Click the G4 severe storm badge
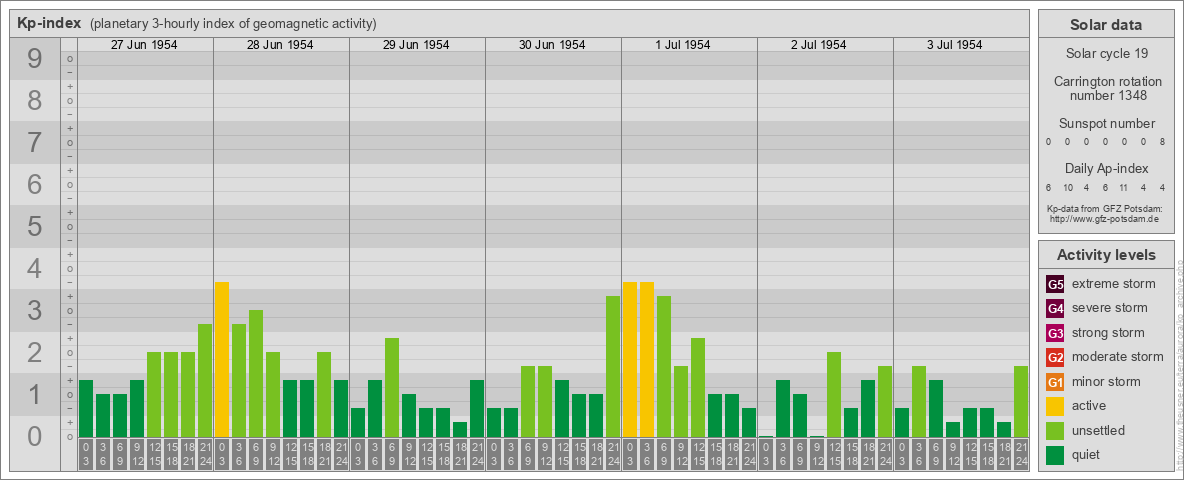Image resolution: width=1184 pixels, height=480 pixels. click(1055, 309)
